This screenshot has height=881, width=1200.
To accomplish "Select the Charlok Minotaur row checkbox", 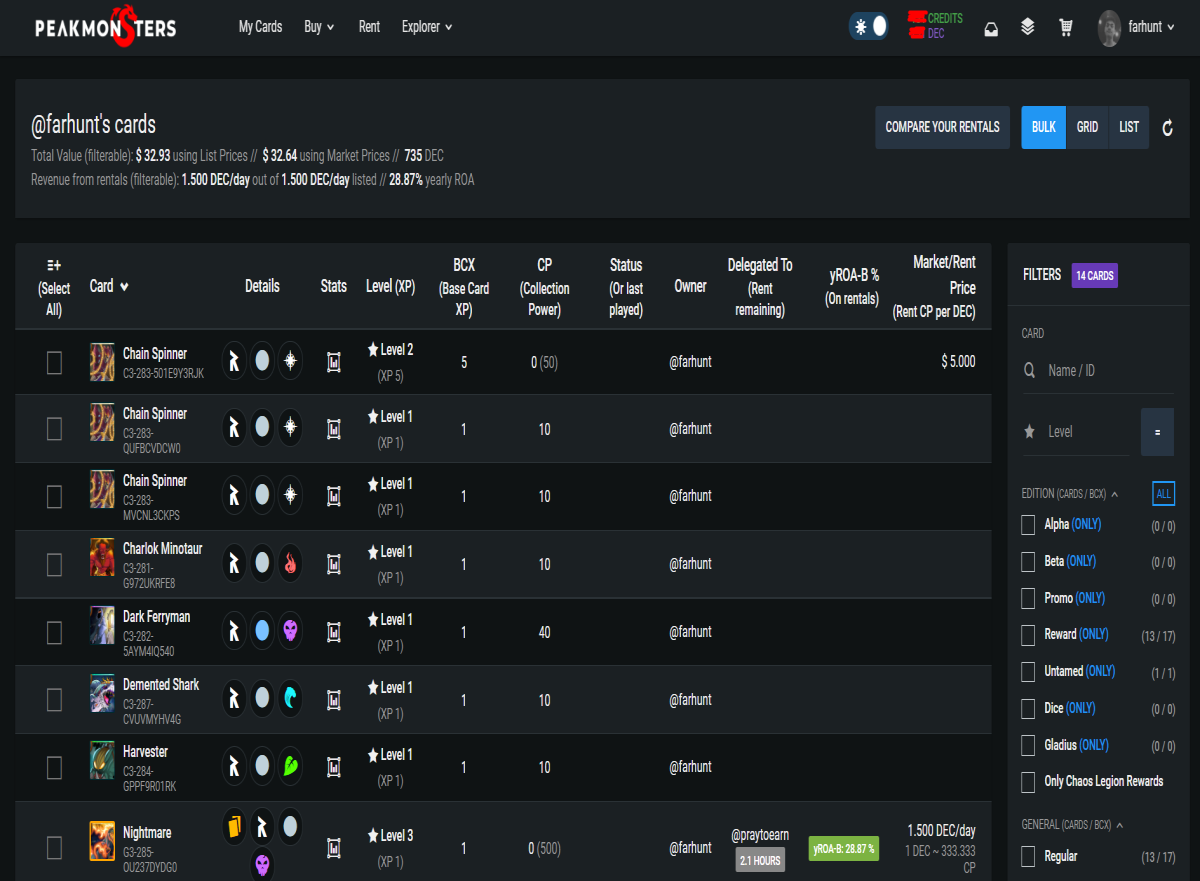I will (x=54, y=565).
